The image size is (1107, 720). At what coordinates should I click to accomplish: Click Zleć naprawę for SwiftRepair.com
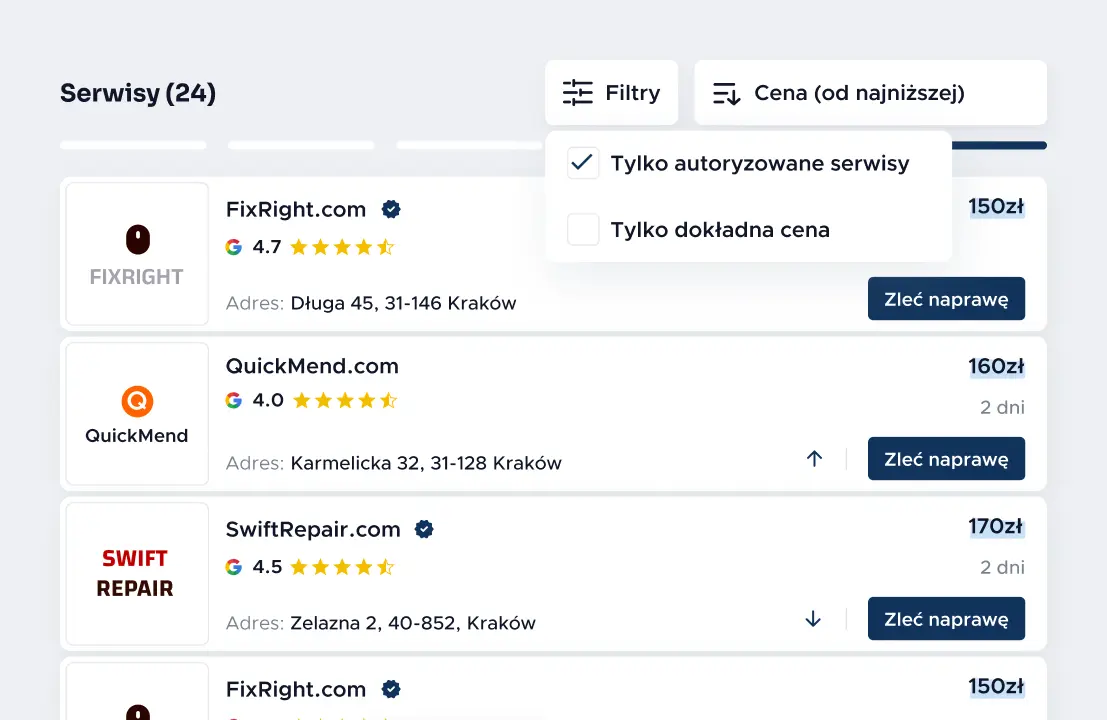(x=946, y=618)
